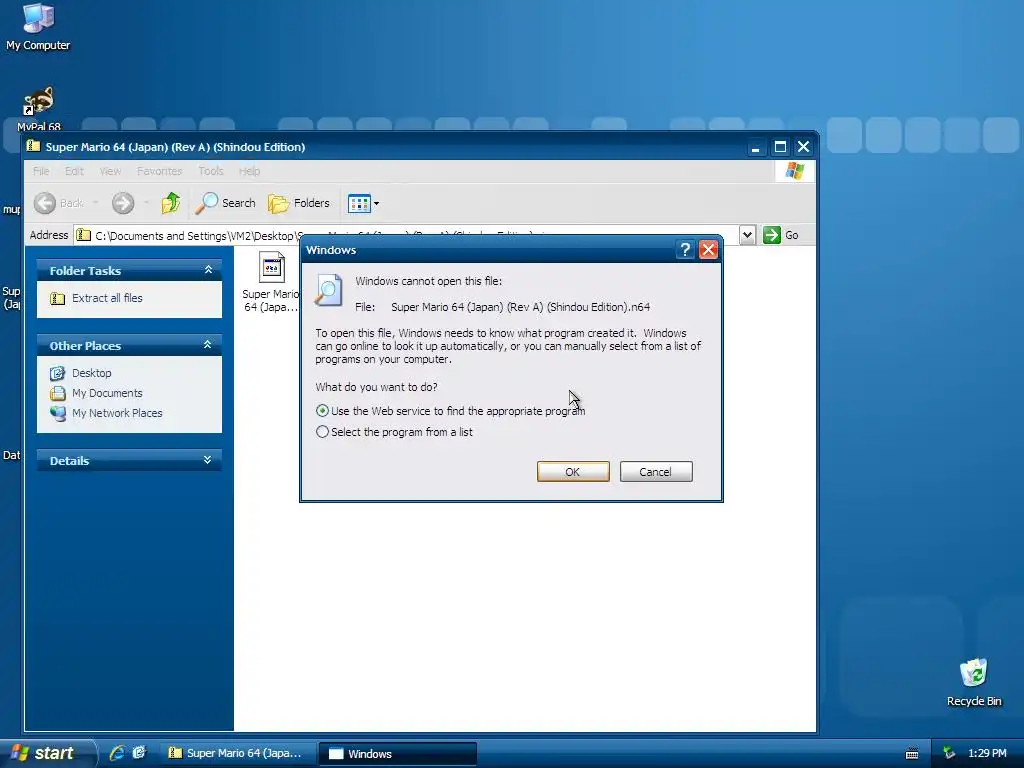Click the Address path field
Image resolution: width=1024 pixels, height=768 pixels.
[407, 235]
